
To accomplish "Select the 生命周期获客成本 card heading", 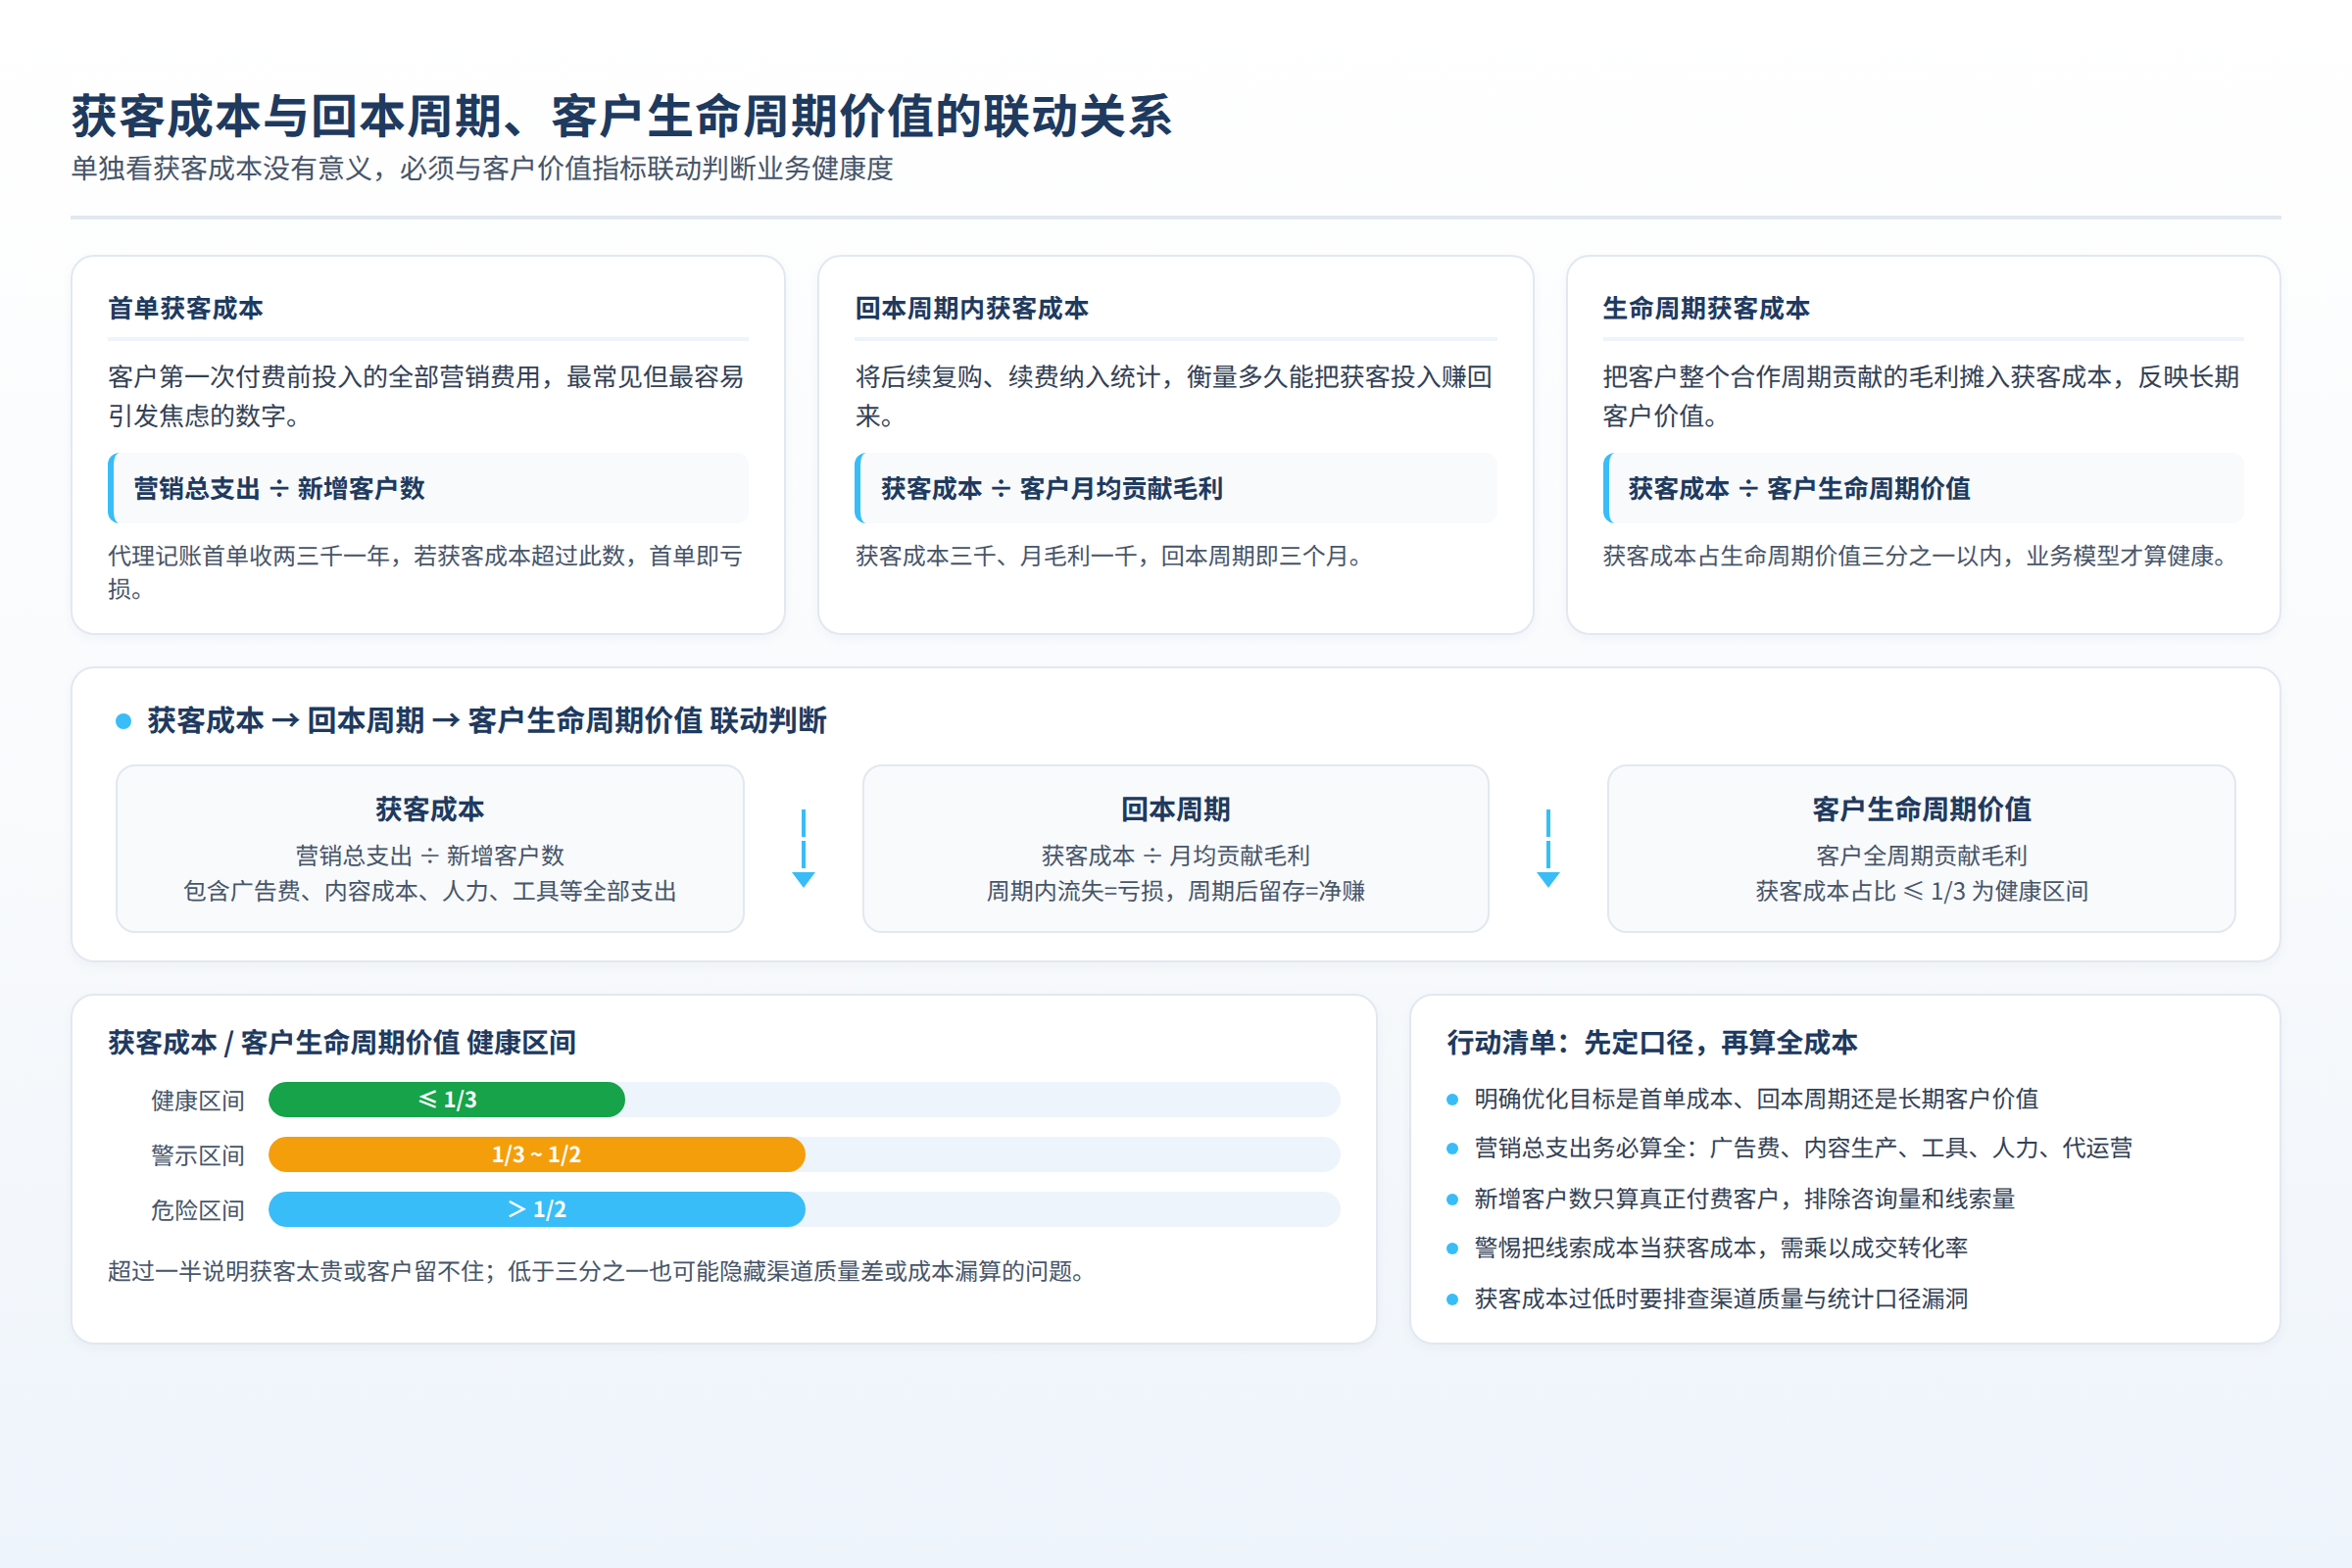I will point(1706,308).
